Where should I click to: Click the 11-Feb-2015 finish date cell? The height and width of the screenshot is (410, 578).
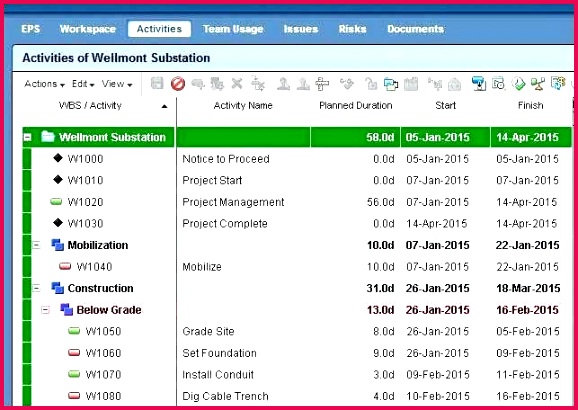527,375
